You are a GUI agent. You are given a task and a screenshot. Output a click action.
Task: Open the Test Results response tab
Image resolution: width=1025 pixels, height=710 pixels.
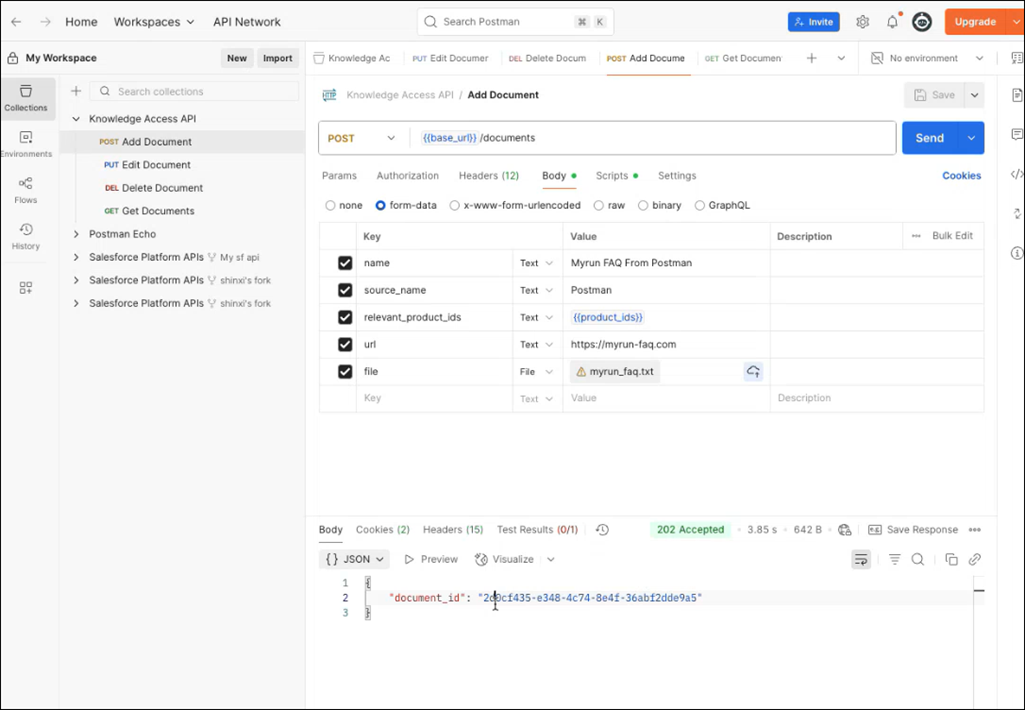click(537, 530)
